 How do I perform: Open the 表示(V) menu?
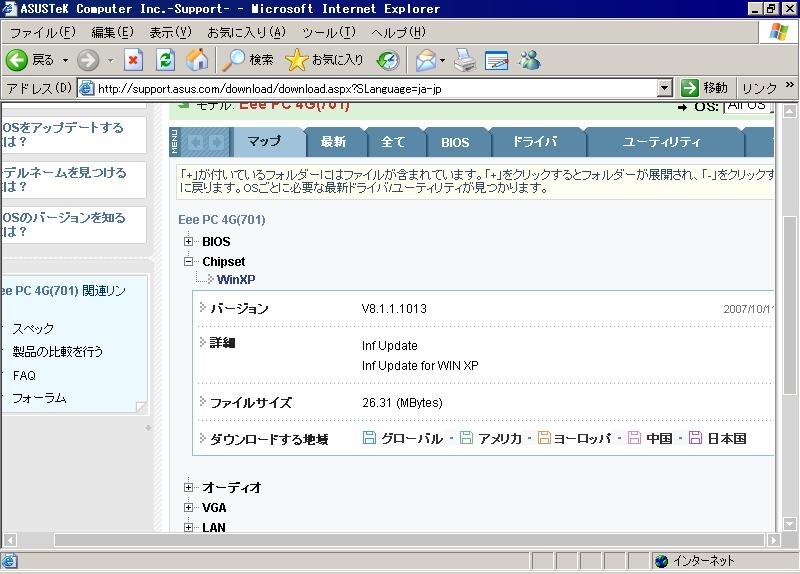pos(170,33)
